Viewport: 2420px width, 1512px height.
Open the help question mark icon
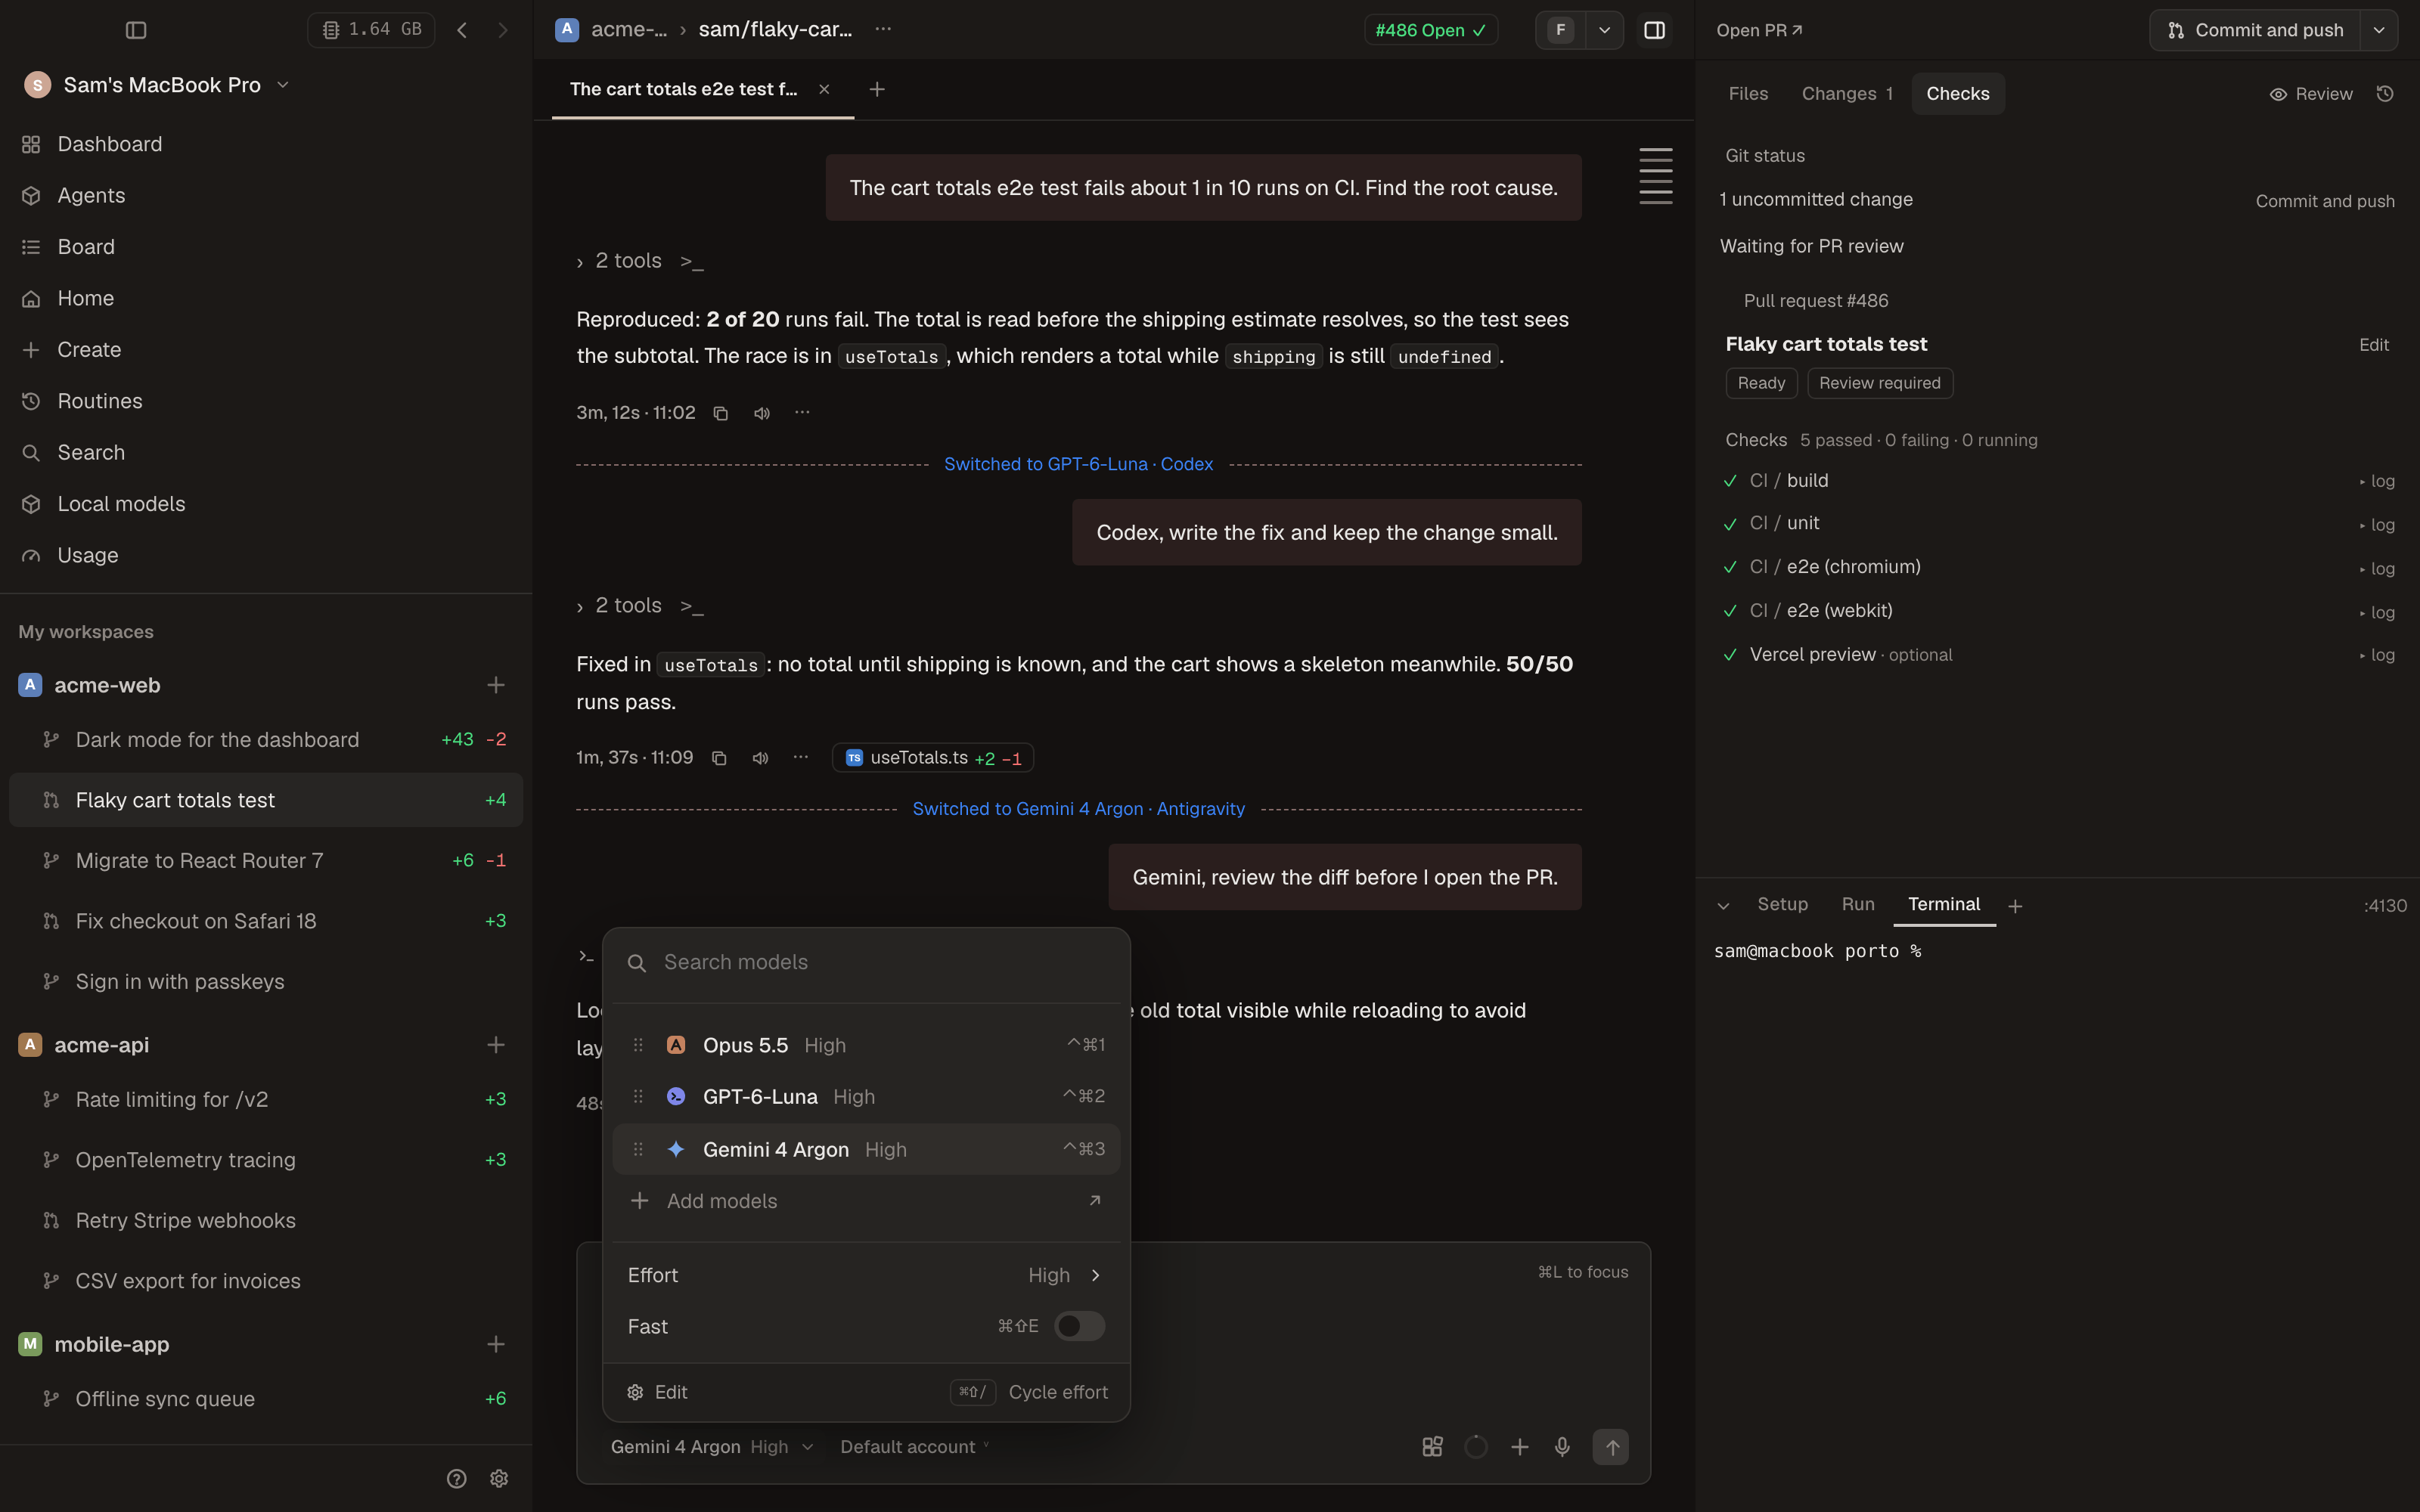tap(456, 1479)
